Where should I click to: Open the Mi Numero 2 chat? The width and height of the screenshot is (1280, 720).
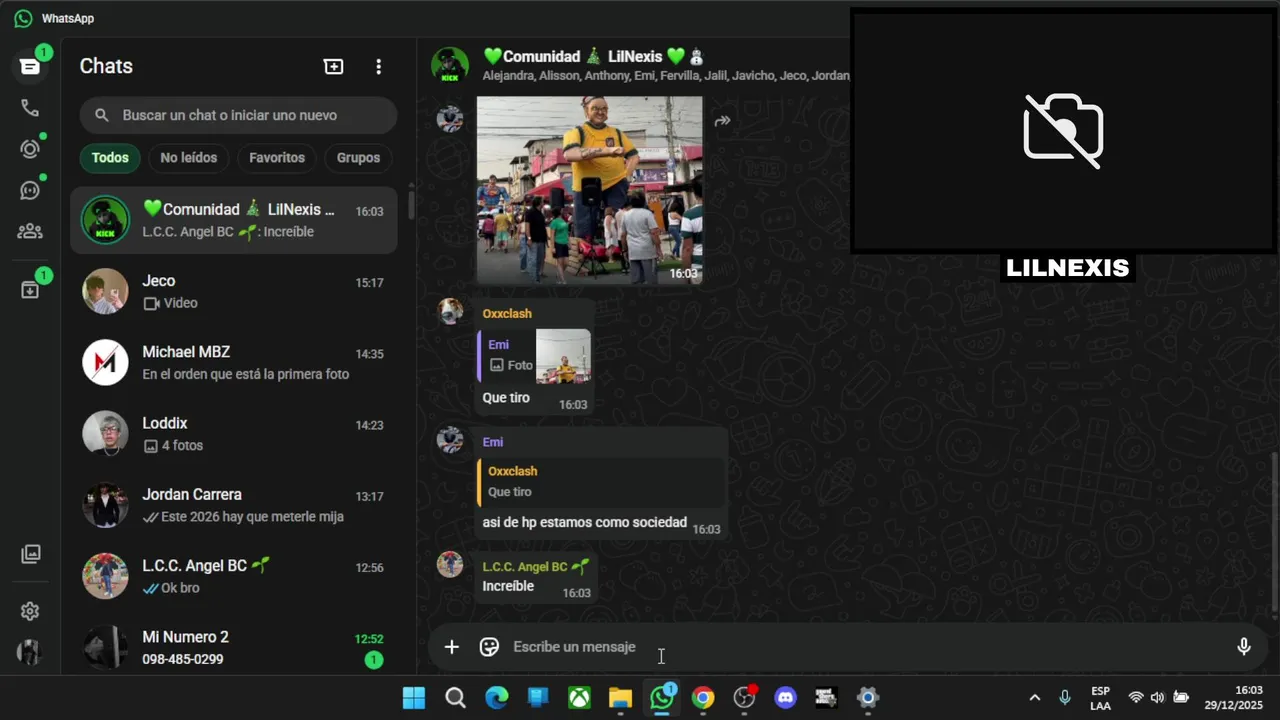pyautogui.click(x=234, y=647)
